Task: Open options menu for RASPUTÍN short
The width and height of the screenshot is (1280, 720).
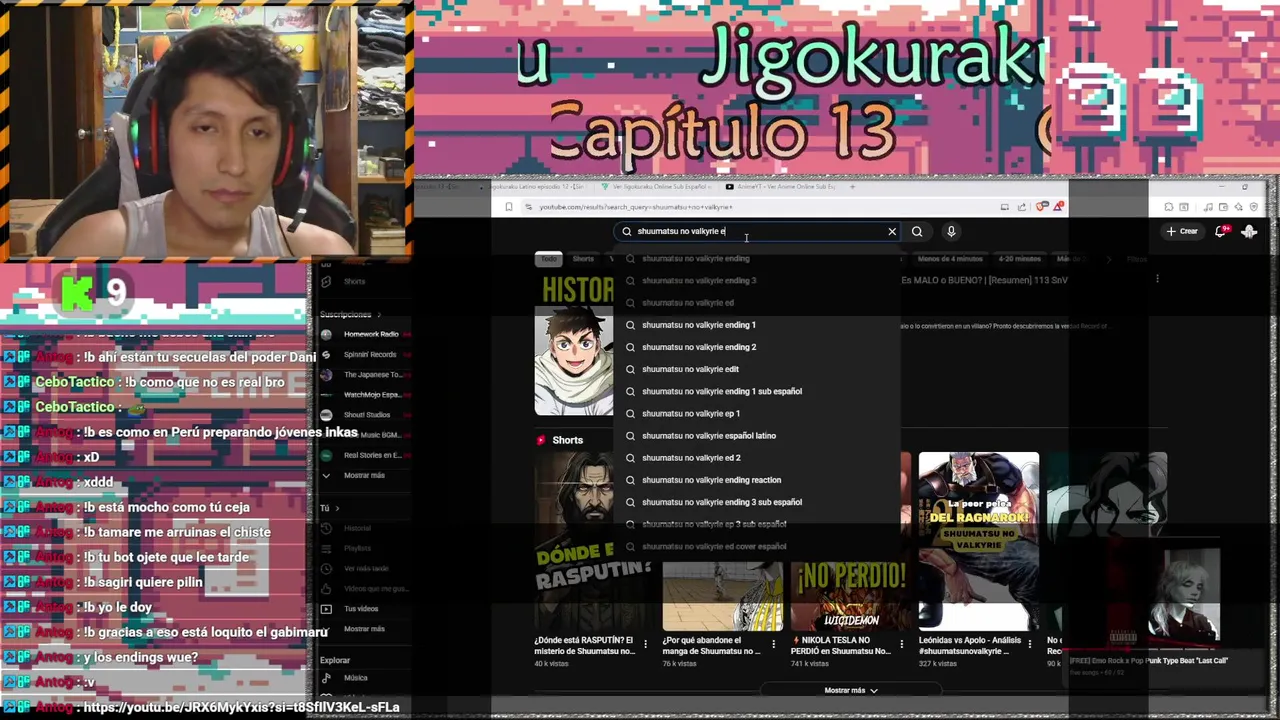Action: point(645,644)
